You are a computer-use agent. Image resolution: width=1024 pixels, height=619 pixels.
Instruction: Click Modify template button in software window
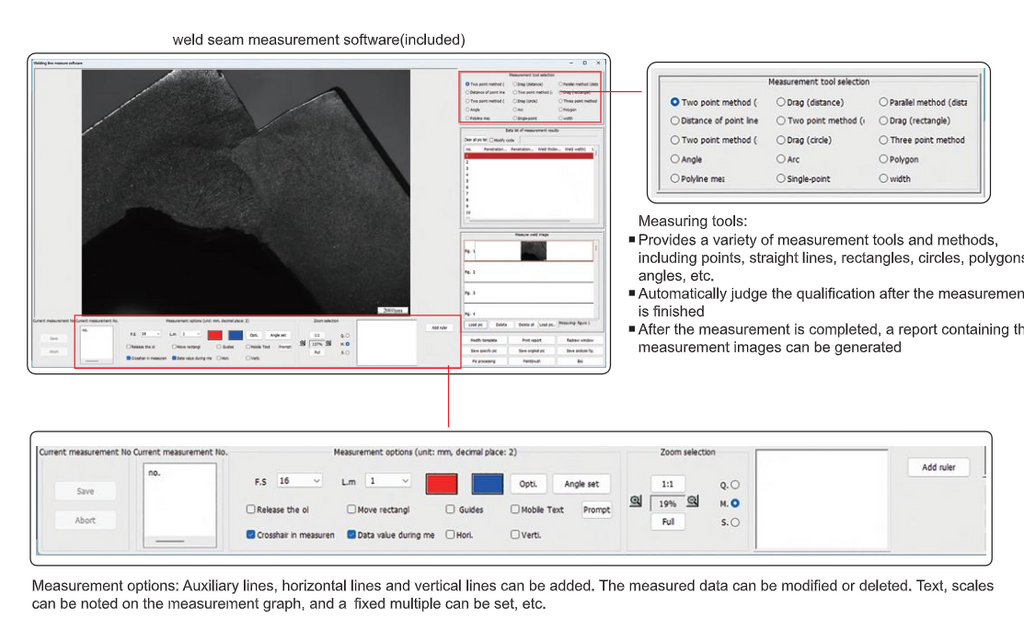click(484, 340)
